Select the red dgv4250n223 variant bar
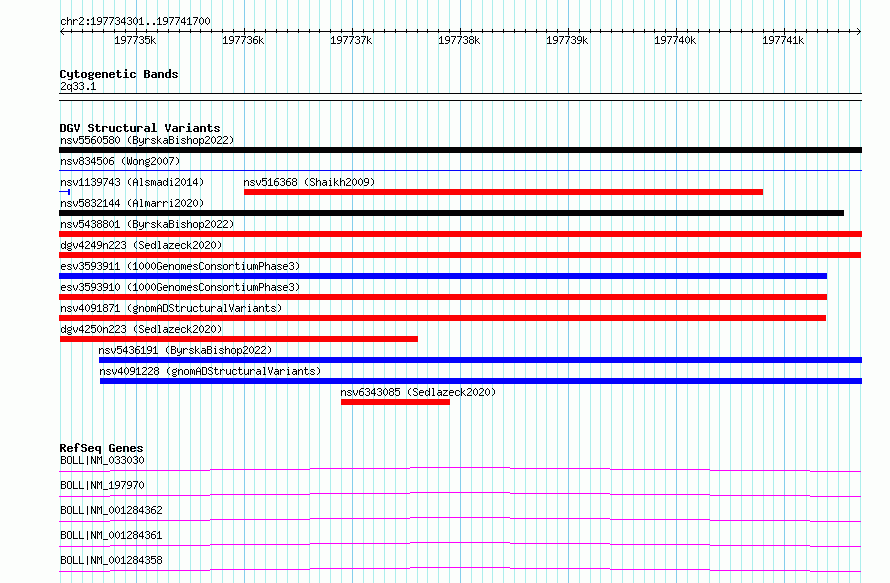Image resolution: width=890 pixels, height=583 pixels. click(239, 339)
